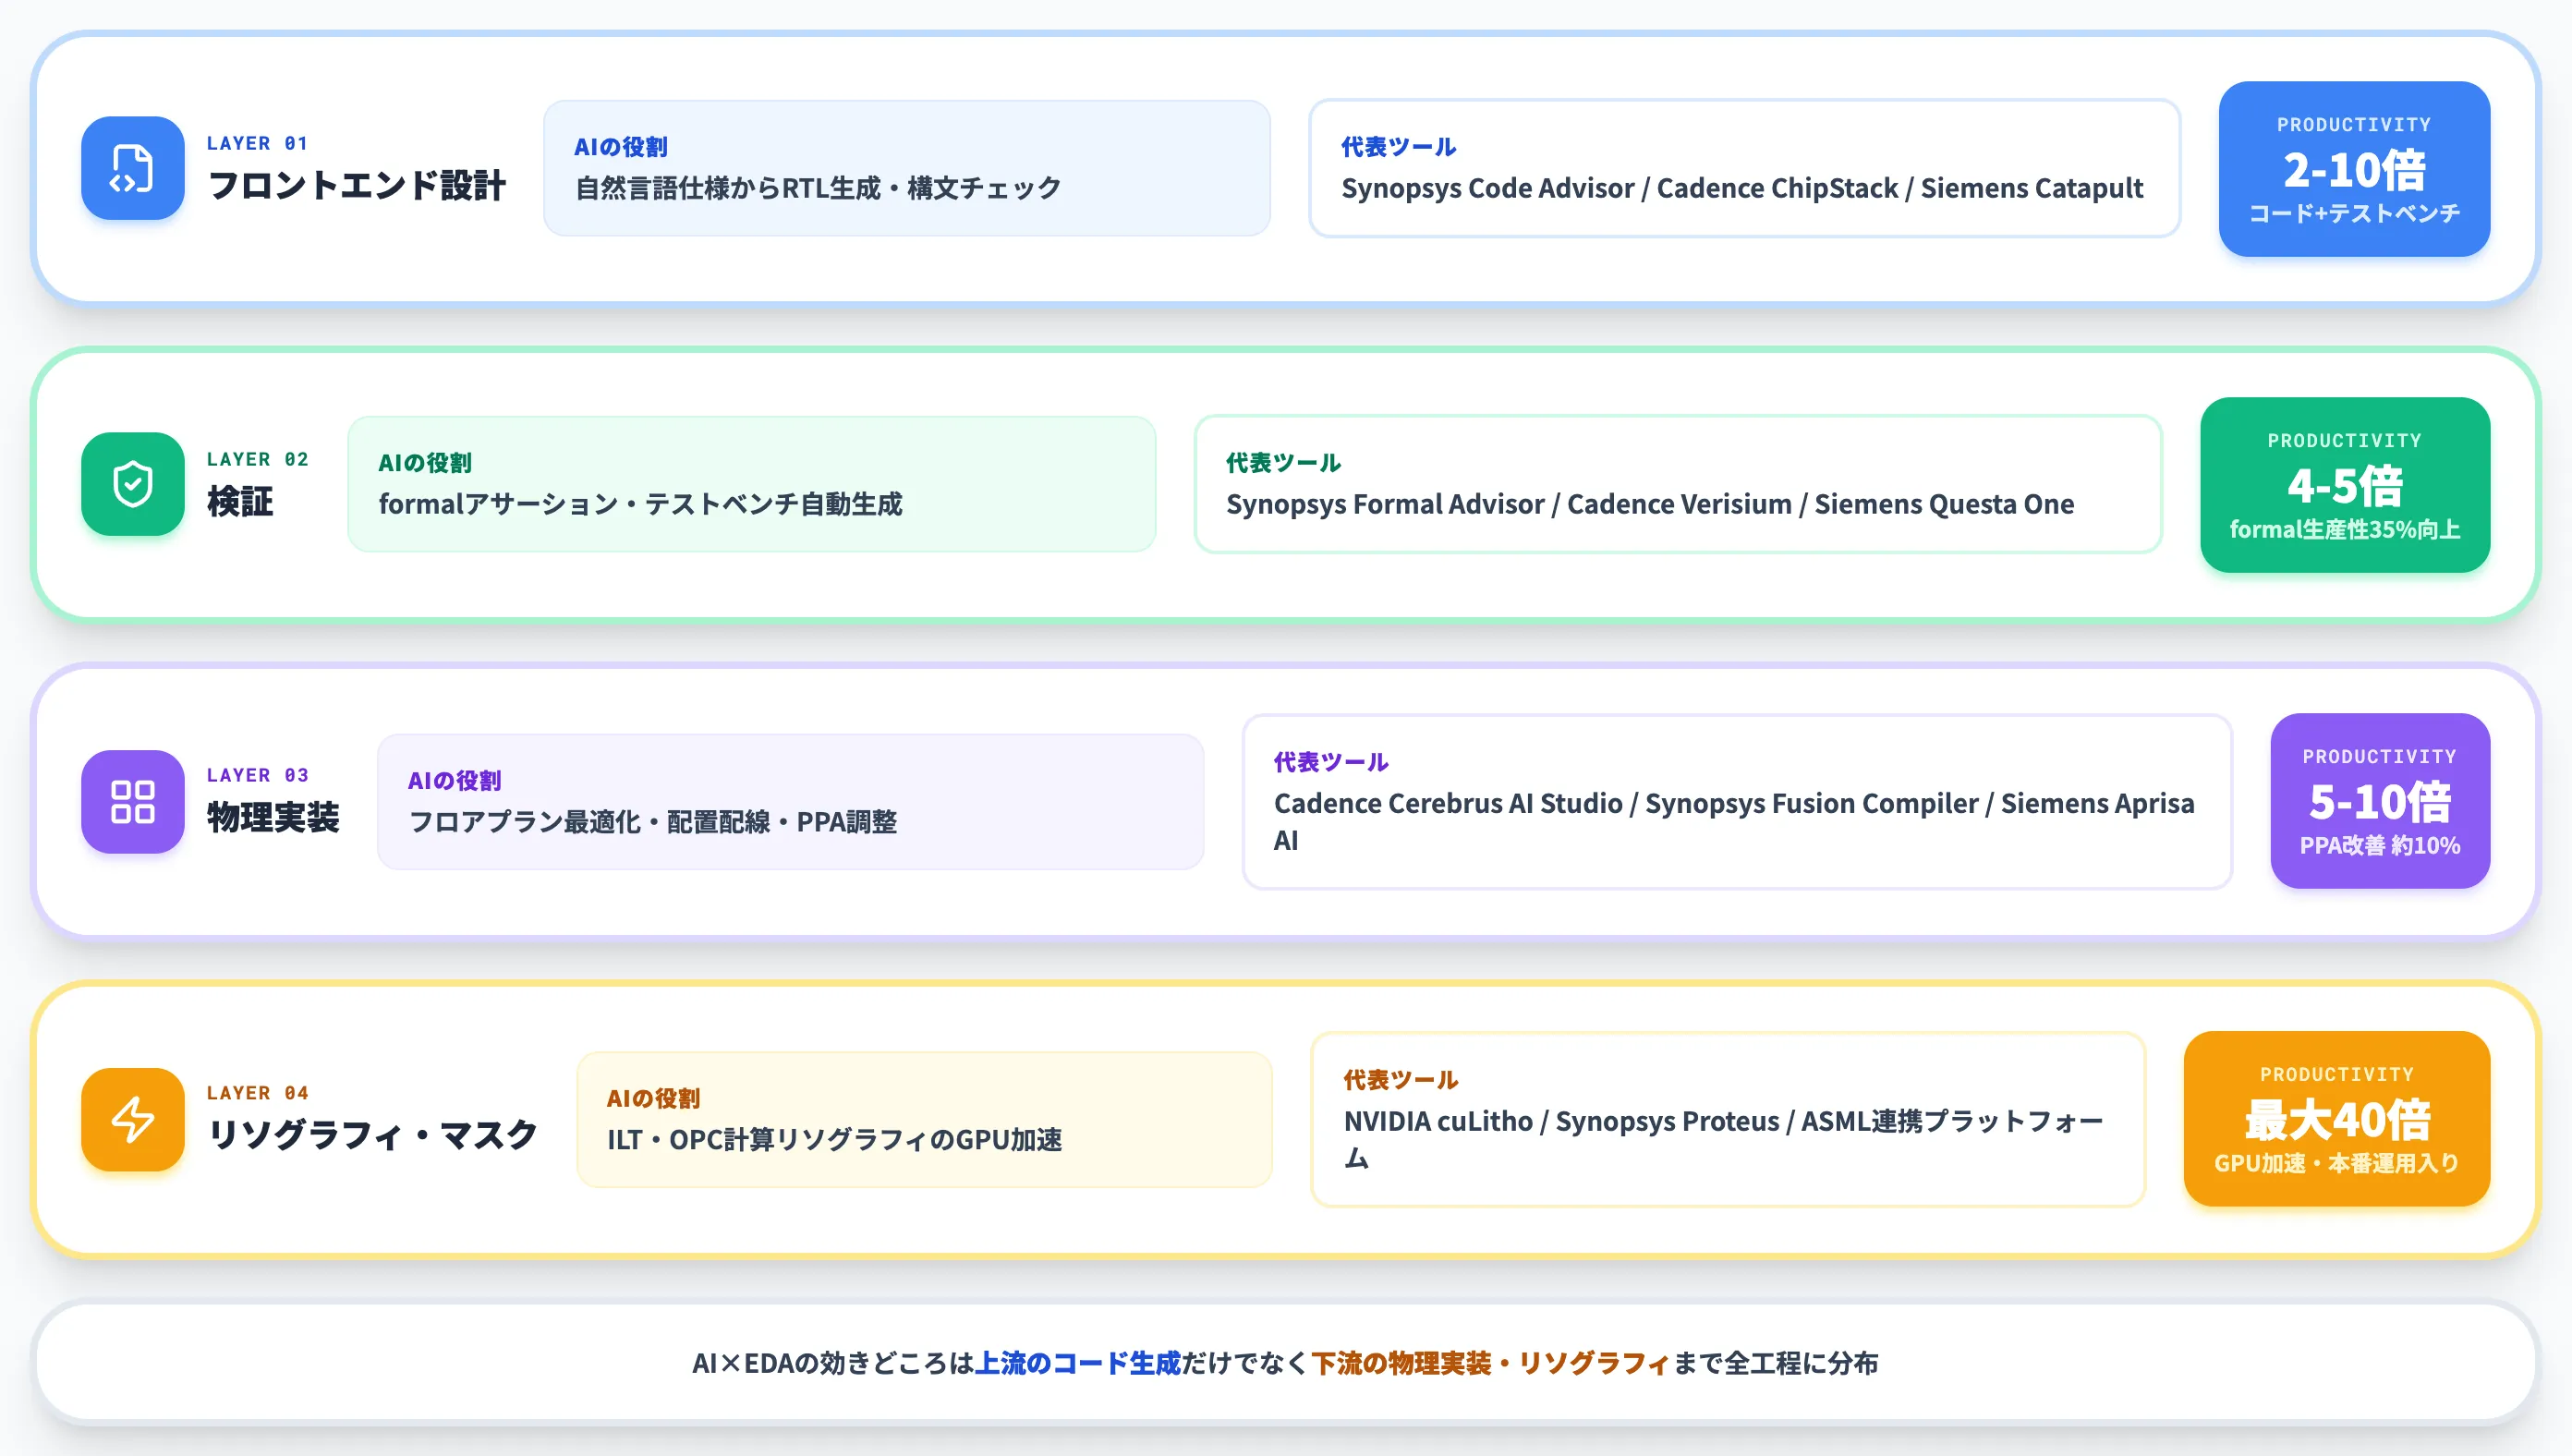Viewport: 2572px width, 1456px height.
Task: Click the 'AI×EDAの効きどころは' footer text
Action: (832, 1363)
